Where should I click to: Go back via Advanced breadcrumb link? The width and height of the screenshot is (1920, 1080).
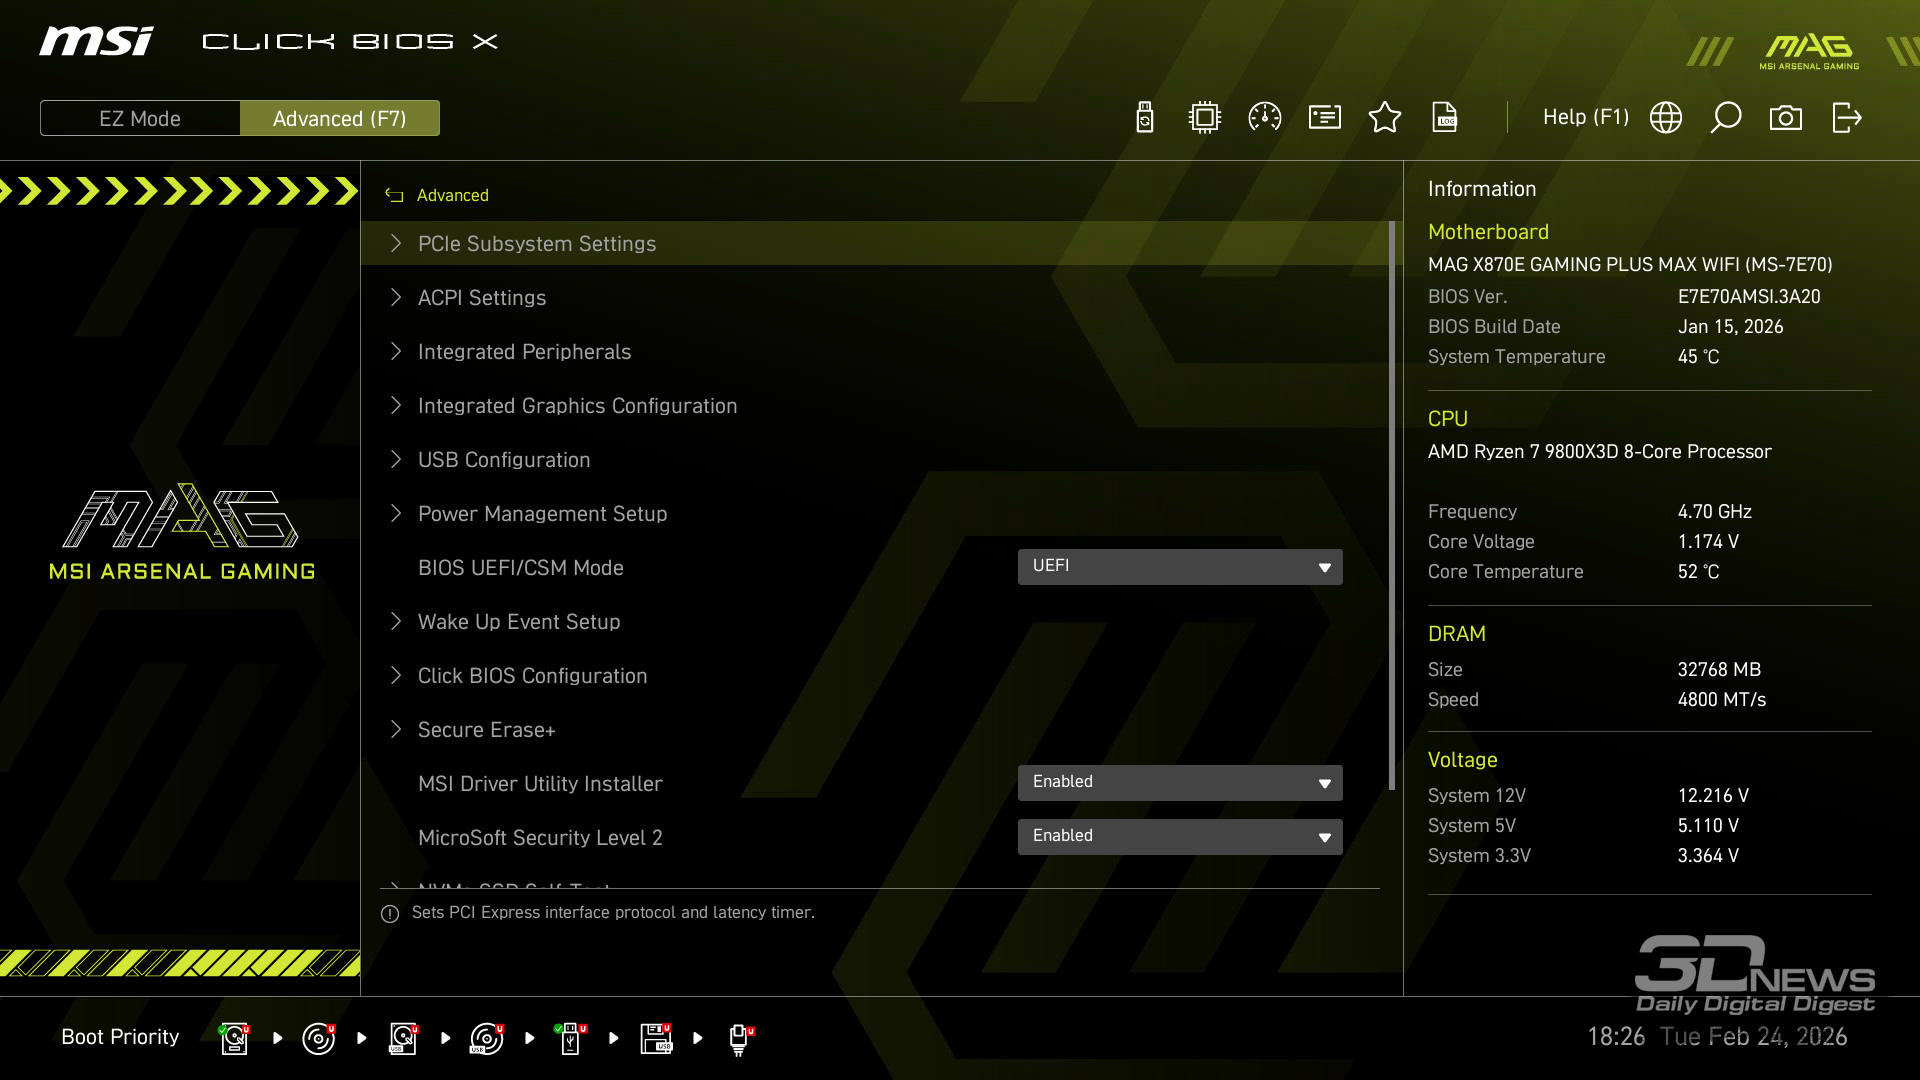452,195
